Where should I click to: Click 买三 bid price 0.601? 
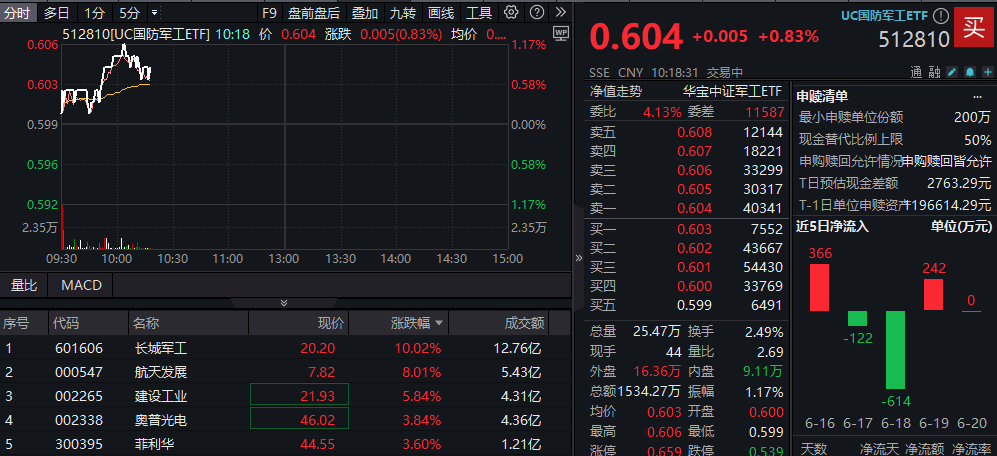(694, 267)
